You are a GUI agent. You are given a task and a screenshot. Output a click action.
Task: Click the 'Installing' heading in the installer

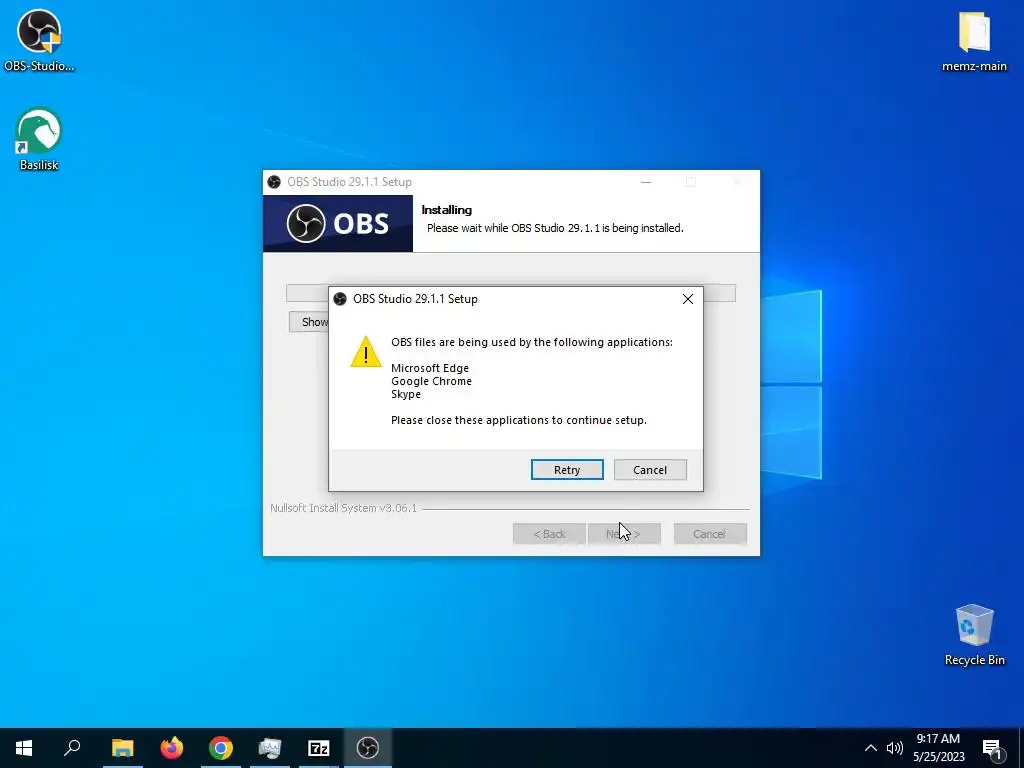pos(447,210)
